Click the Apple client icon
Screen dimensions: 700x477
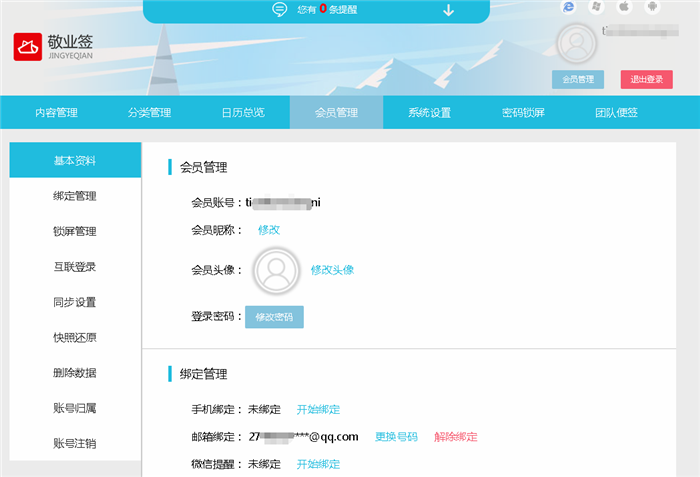point(624,7)
